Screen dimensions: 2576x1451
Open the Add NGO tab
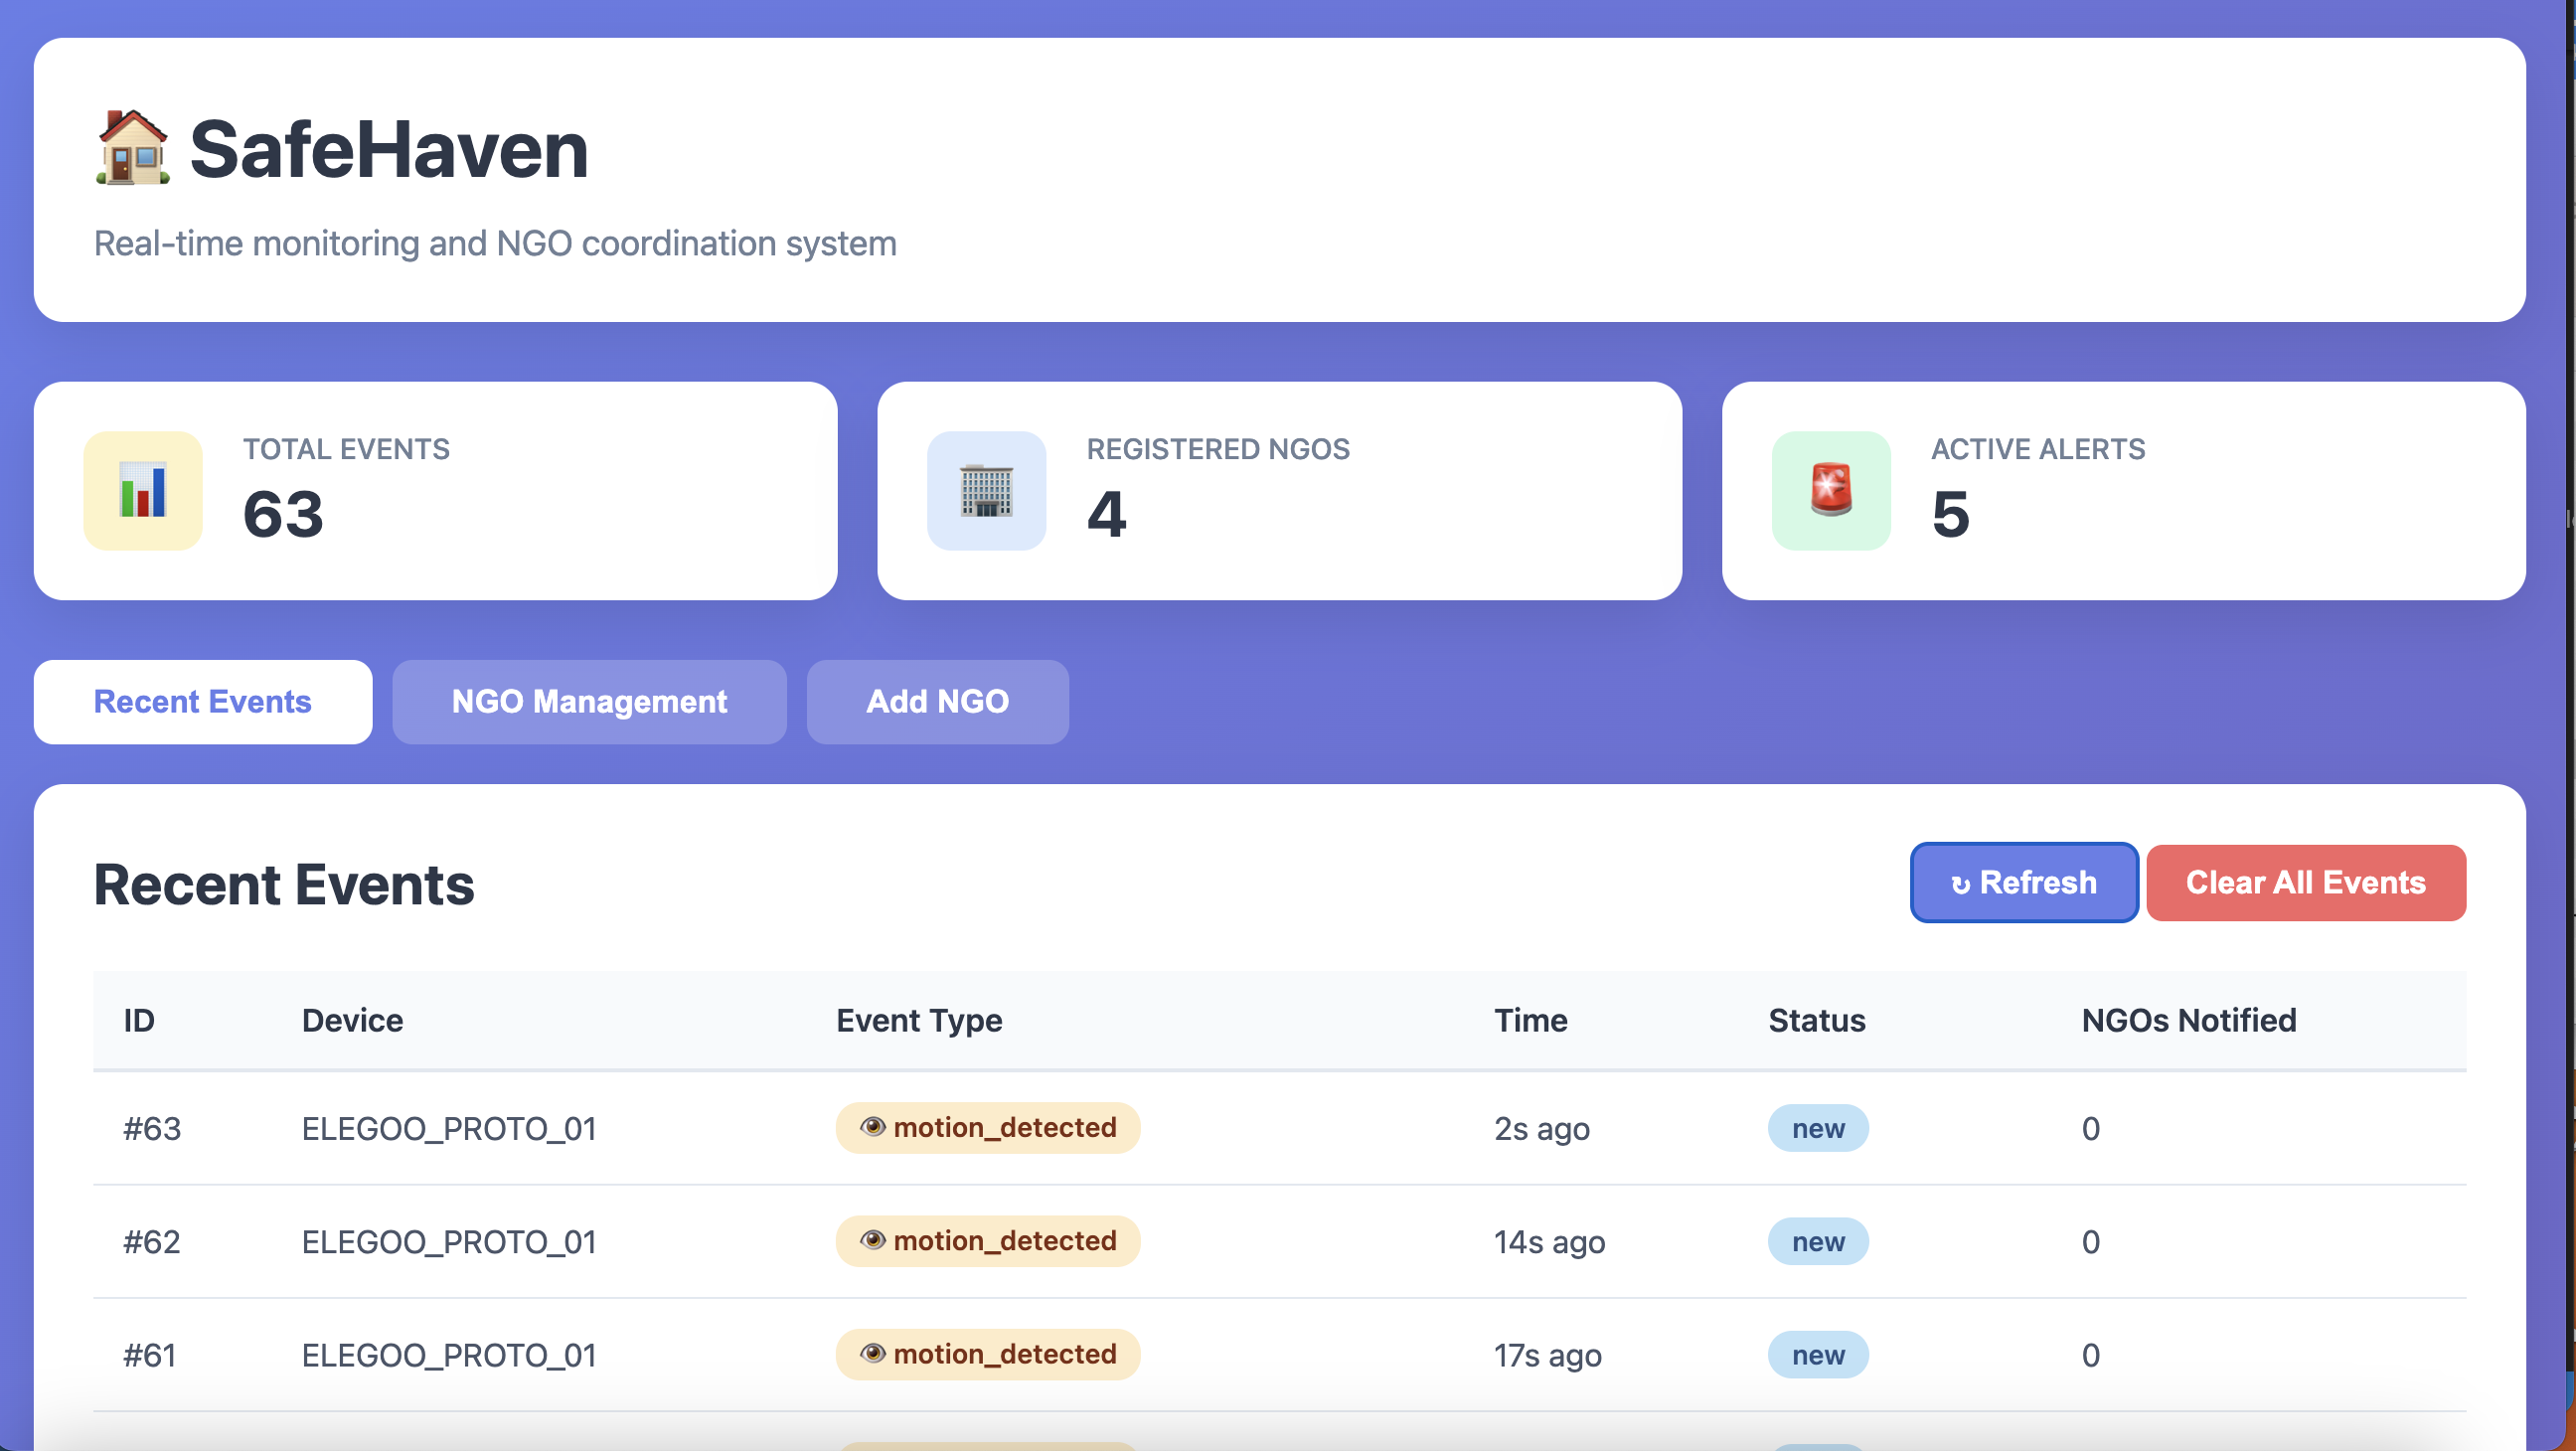coord(937,701)
